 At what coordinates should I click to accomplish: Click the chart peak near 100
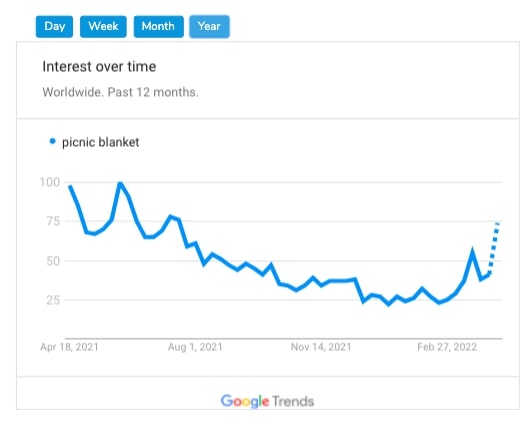pos(120,184)
